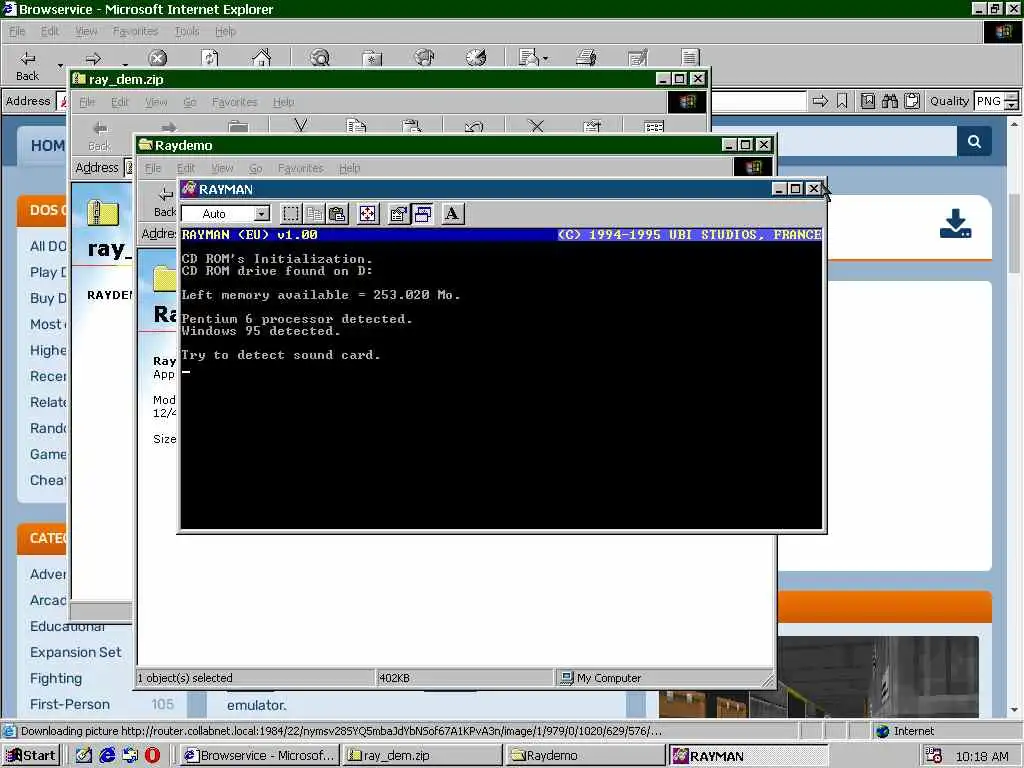
Task: Open File menu in Internet Explorer
Action: pyautogui.click(x=17, y=31)
